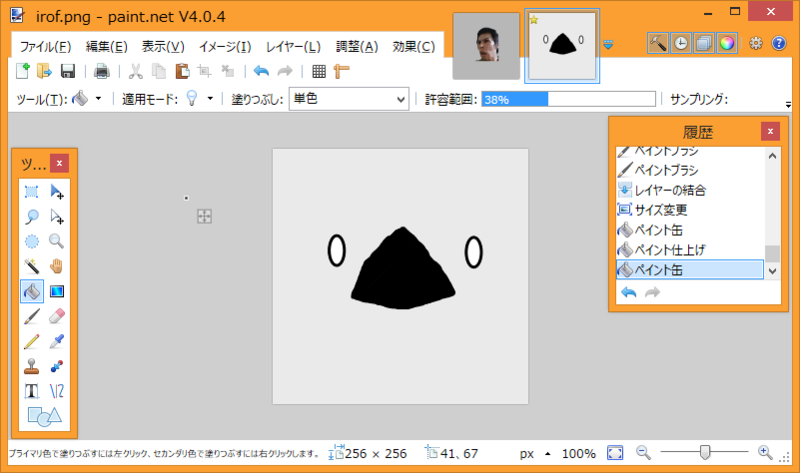
Task: Open the レイヤー(L) menu
Action: pyautogui.click(x=293, y=46)
